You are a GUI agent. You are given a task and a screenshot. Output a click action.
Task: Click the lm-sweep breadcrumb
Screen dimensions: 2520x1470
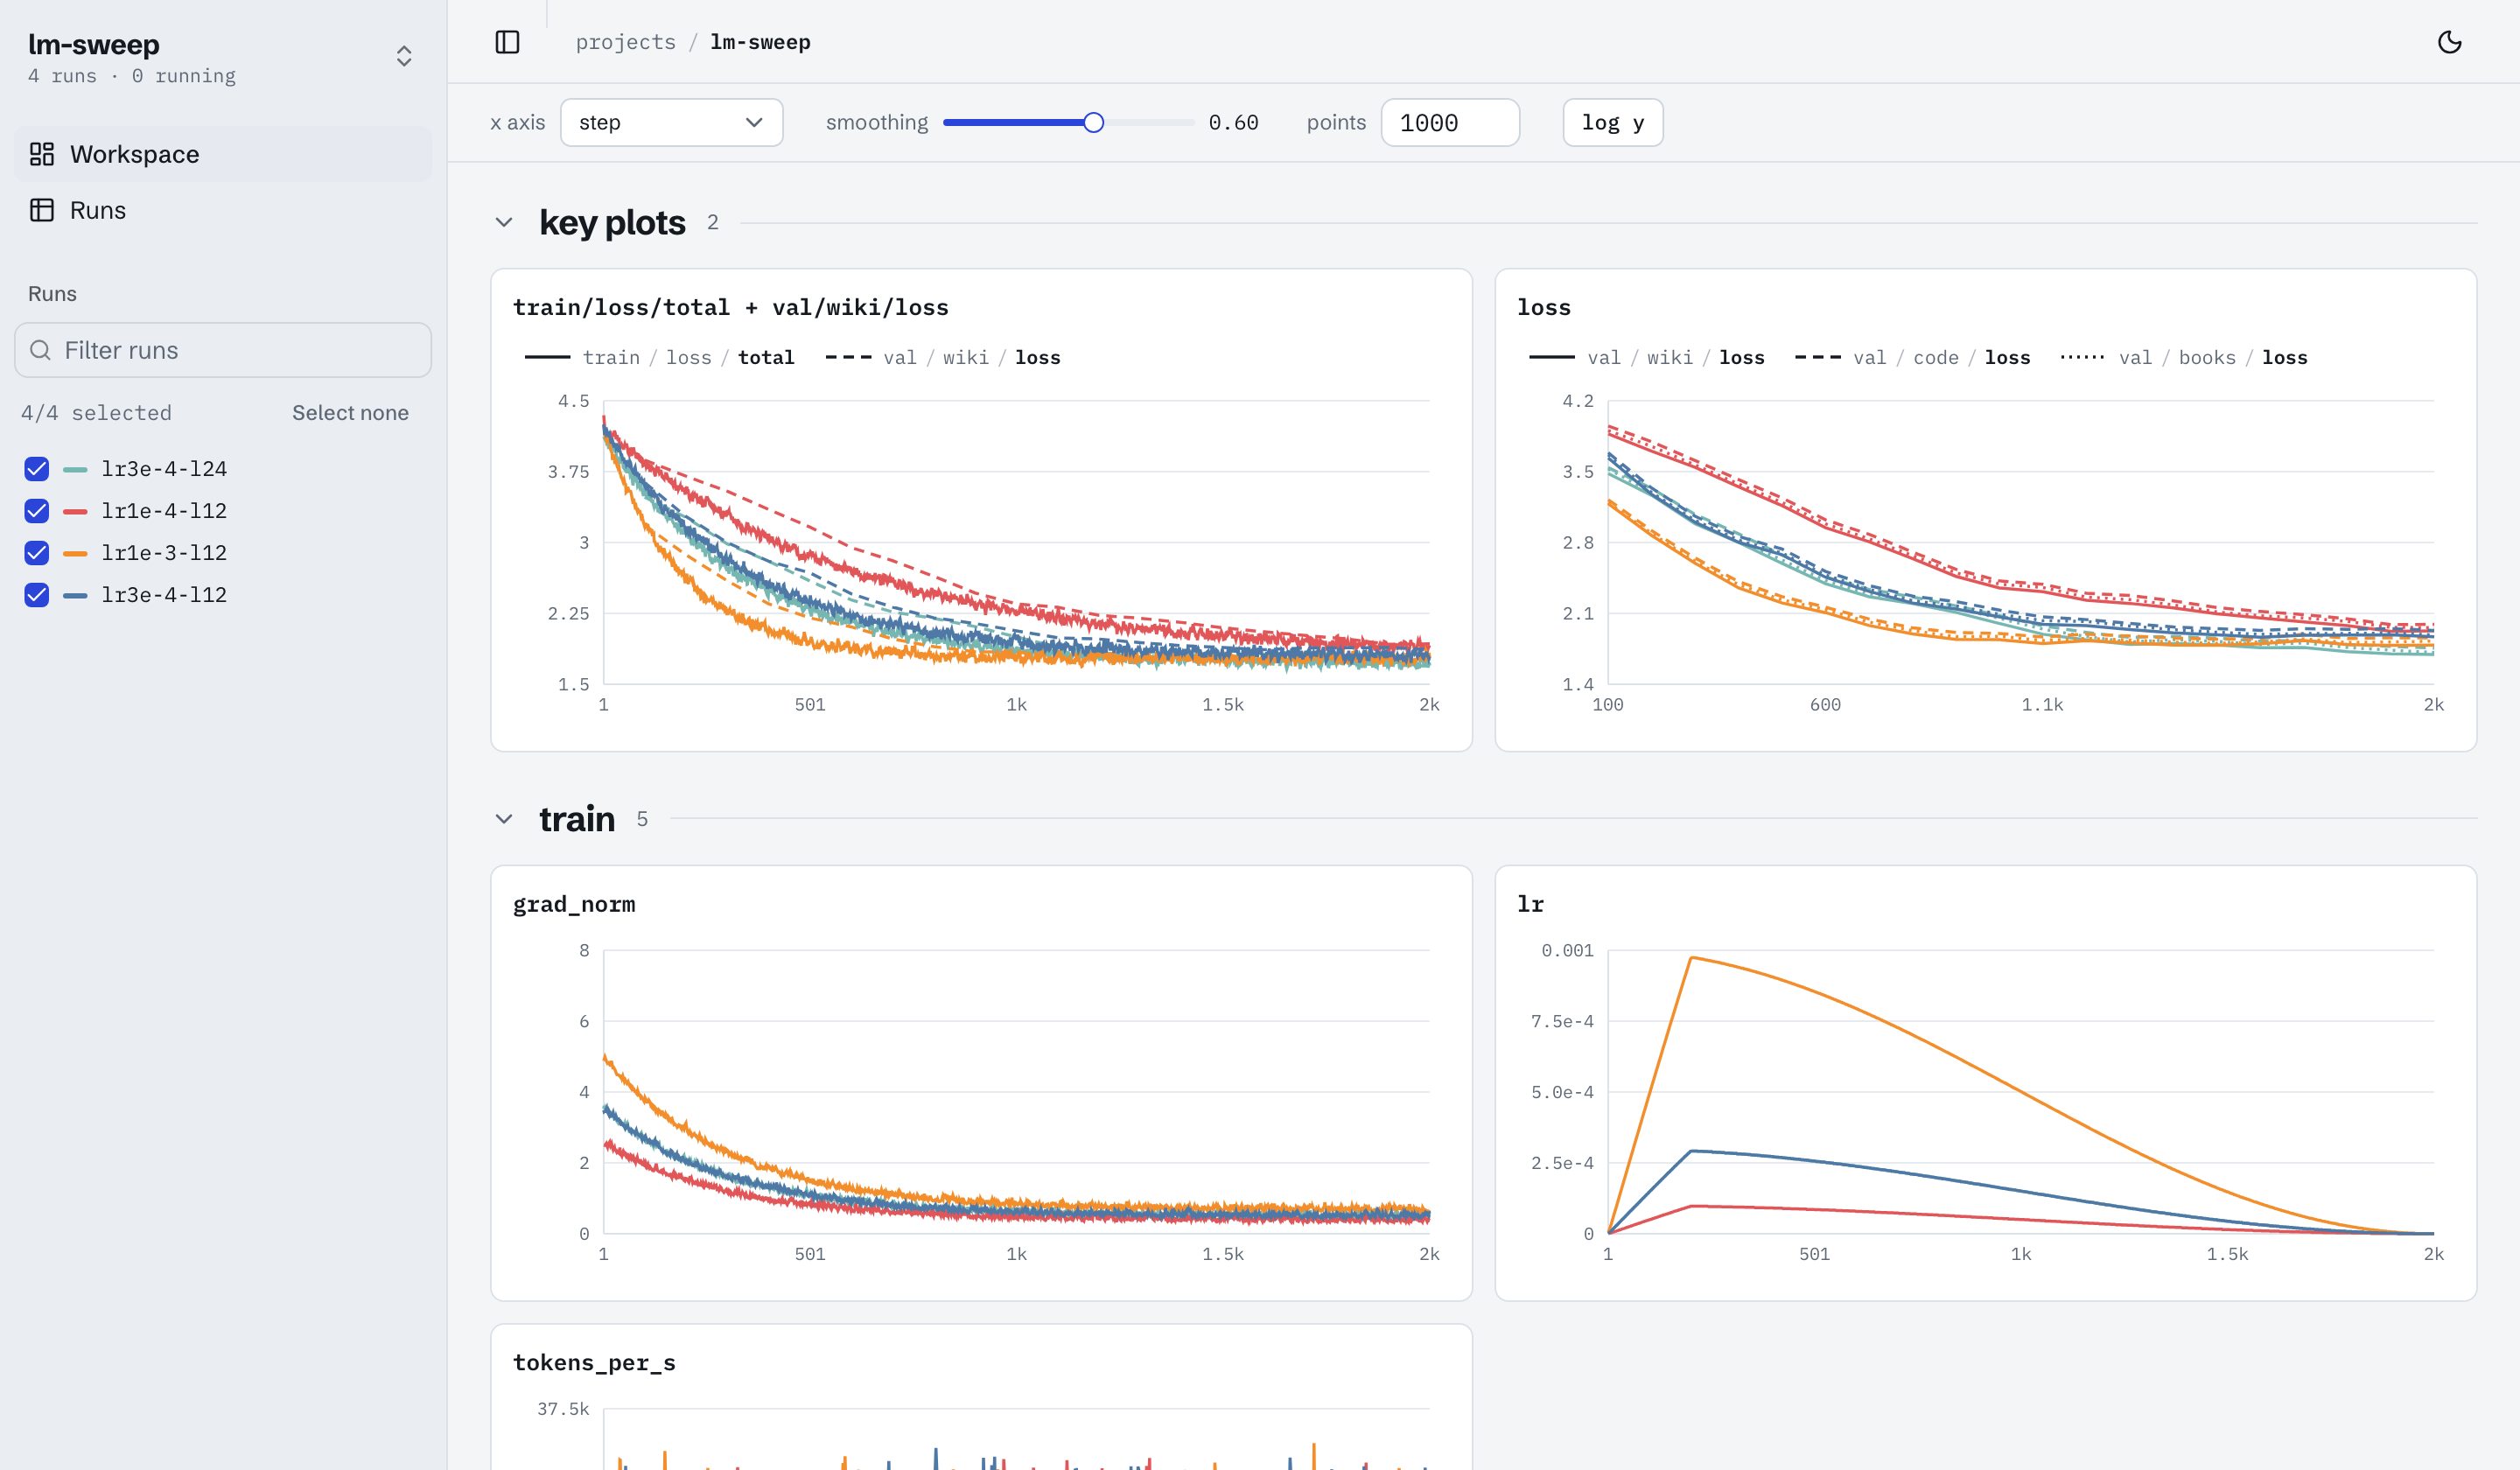pyautogui.click(x=760, y=42)
